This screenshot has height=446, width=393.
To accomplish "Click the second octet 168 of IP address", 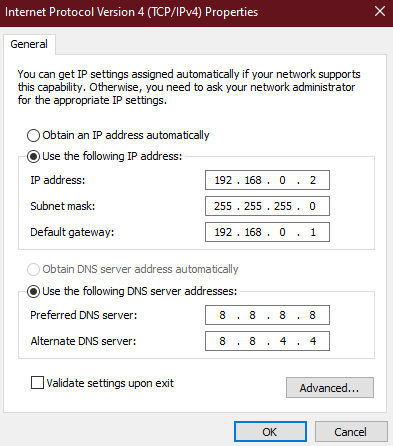I will pos(253,180).
